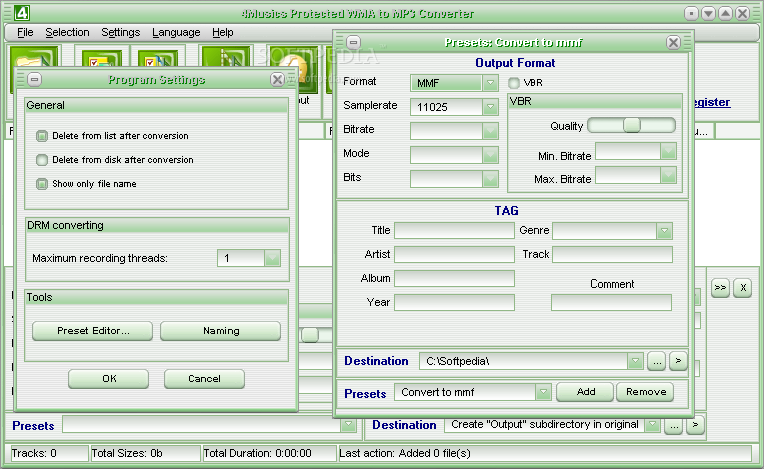The width and height of the screenshot is (764, 469).
Task: Click the Album tag input field
Action: [x=454, y=279]
